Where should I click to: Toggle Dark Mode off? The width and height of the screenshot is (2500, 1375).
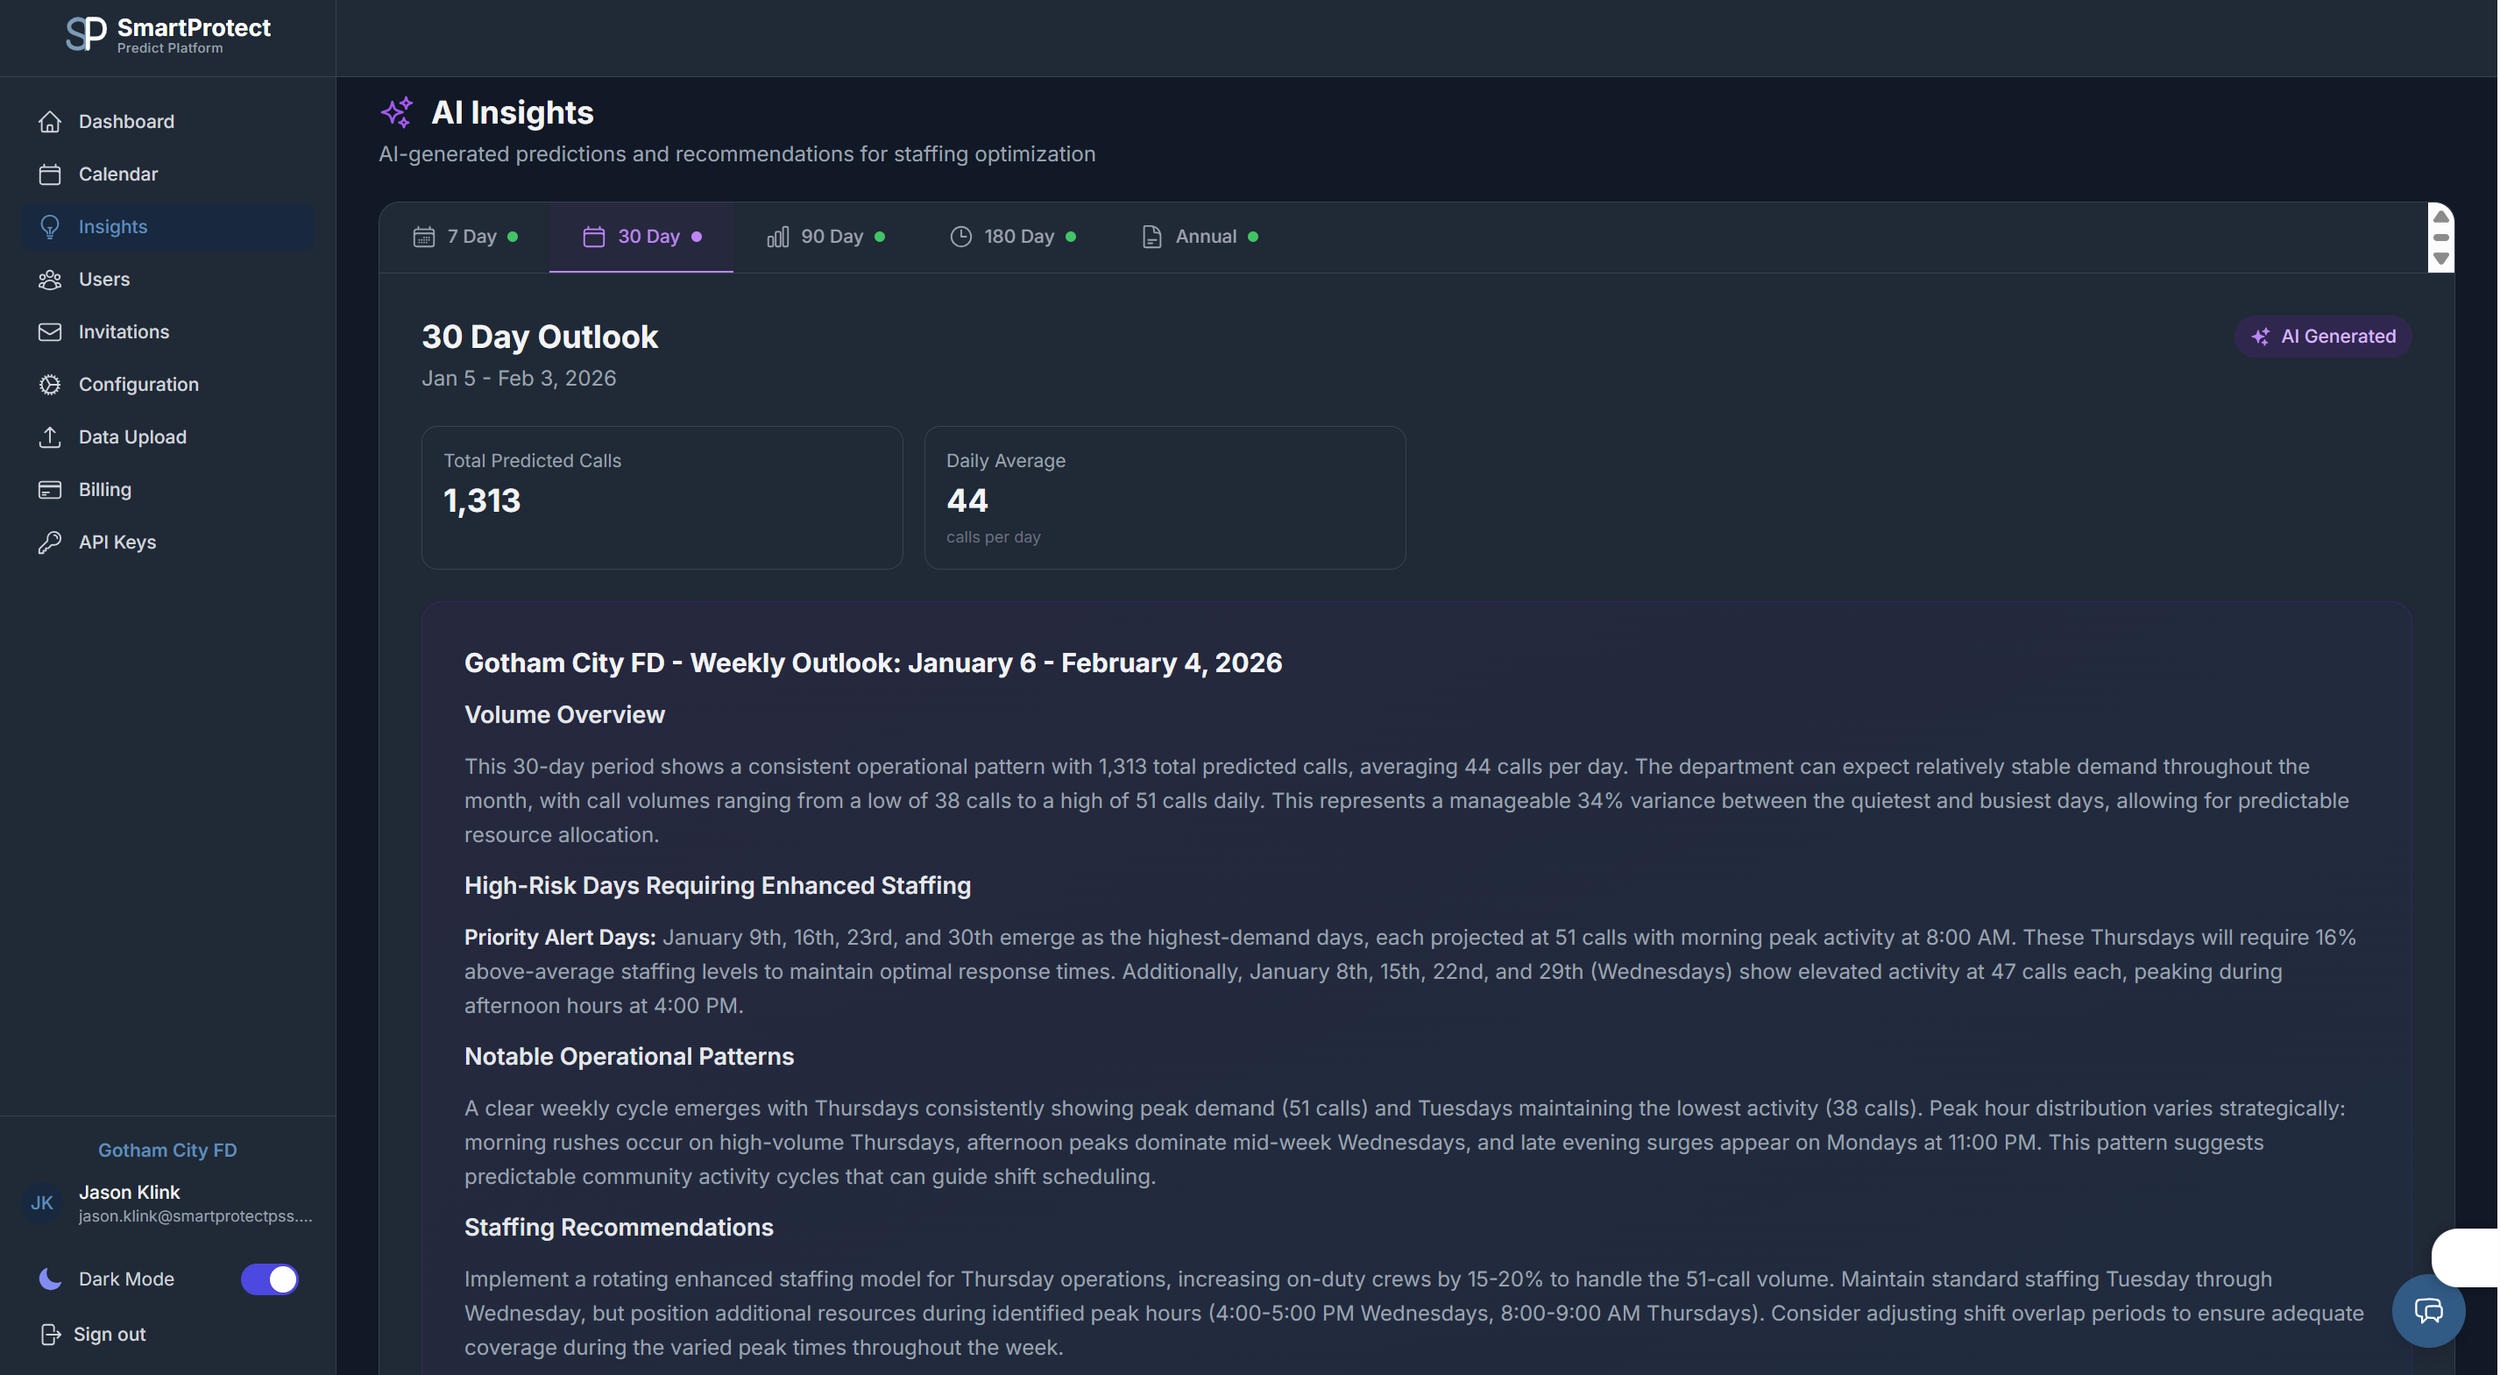[271, 1279]
